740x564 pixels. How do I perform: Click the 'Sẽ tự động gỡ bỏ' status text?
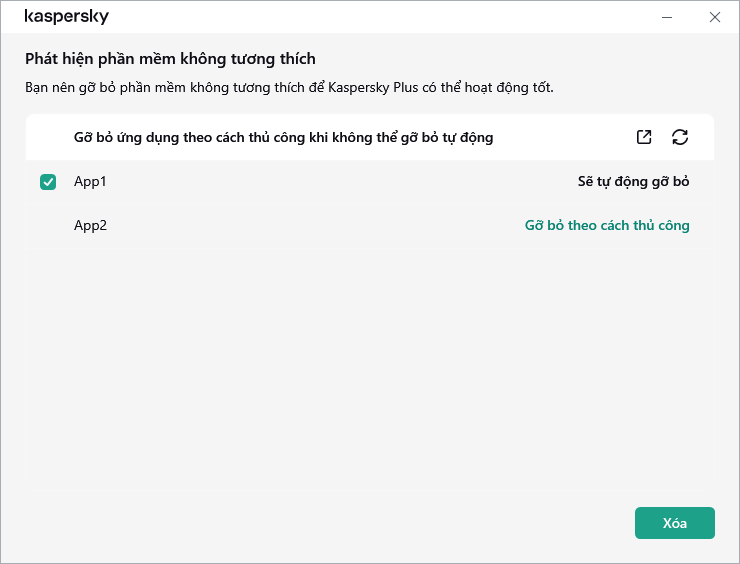tap(633, 182)
